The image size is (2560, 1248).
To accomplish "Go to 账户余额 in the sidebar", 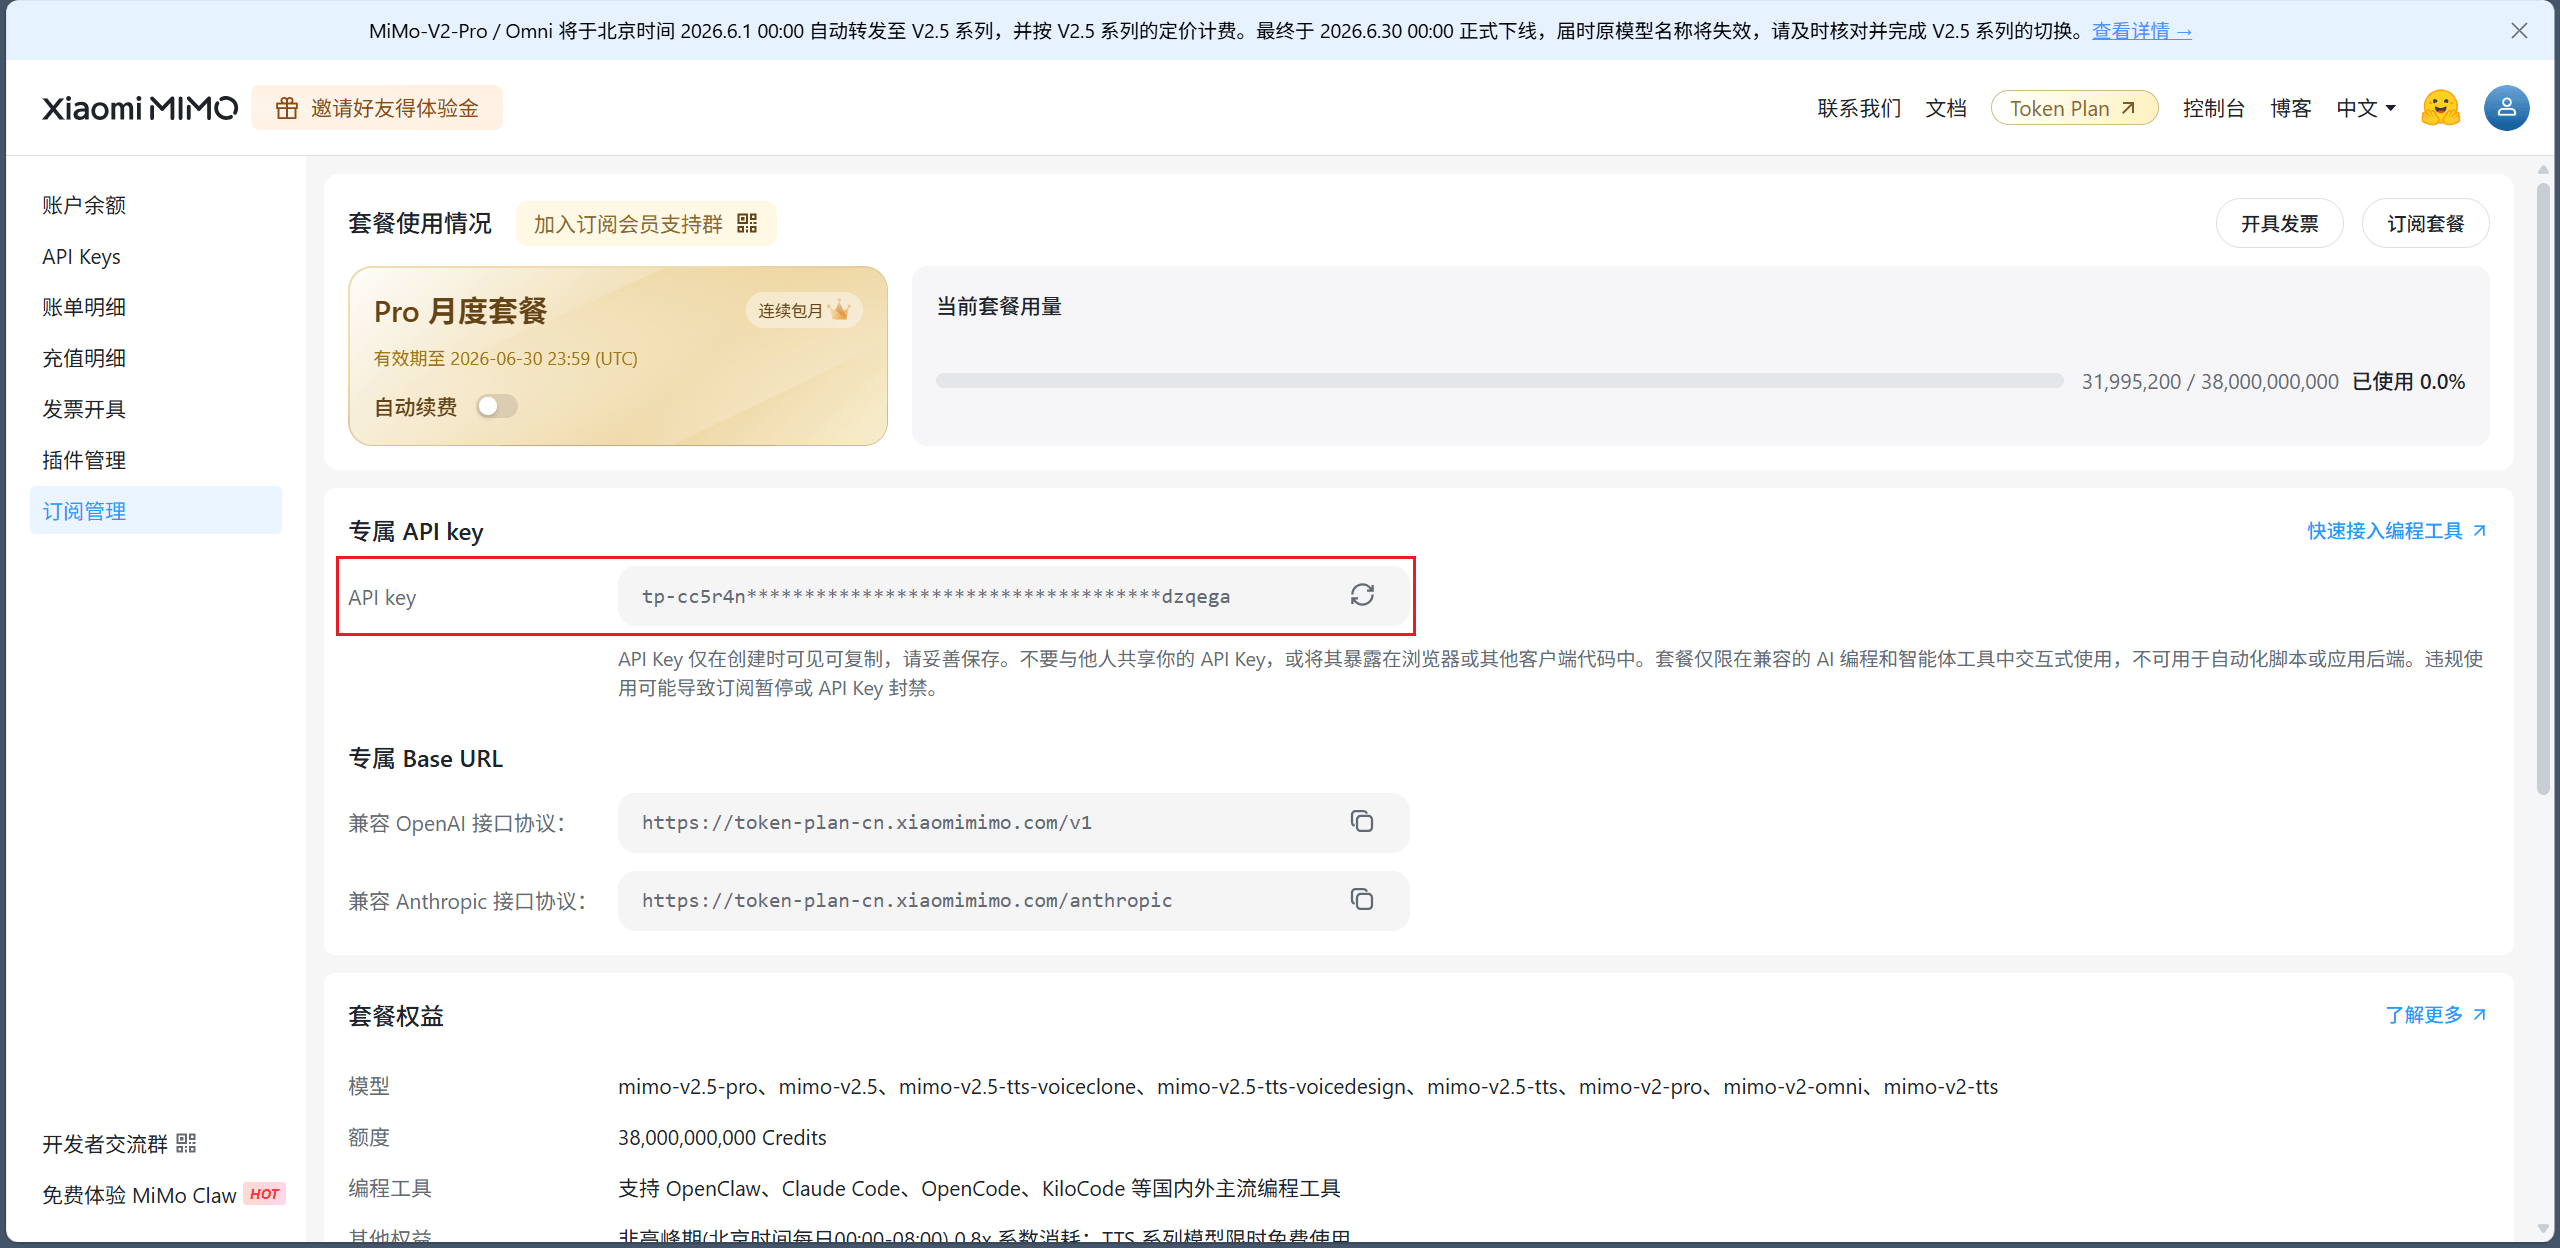I will click(x=156, y=205).
